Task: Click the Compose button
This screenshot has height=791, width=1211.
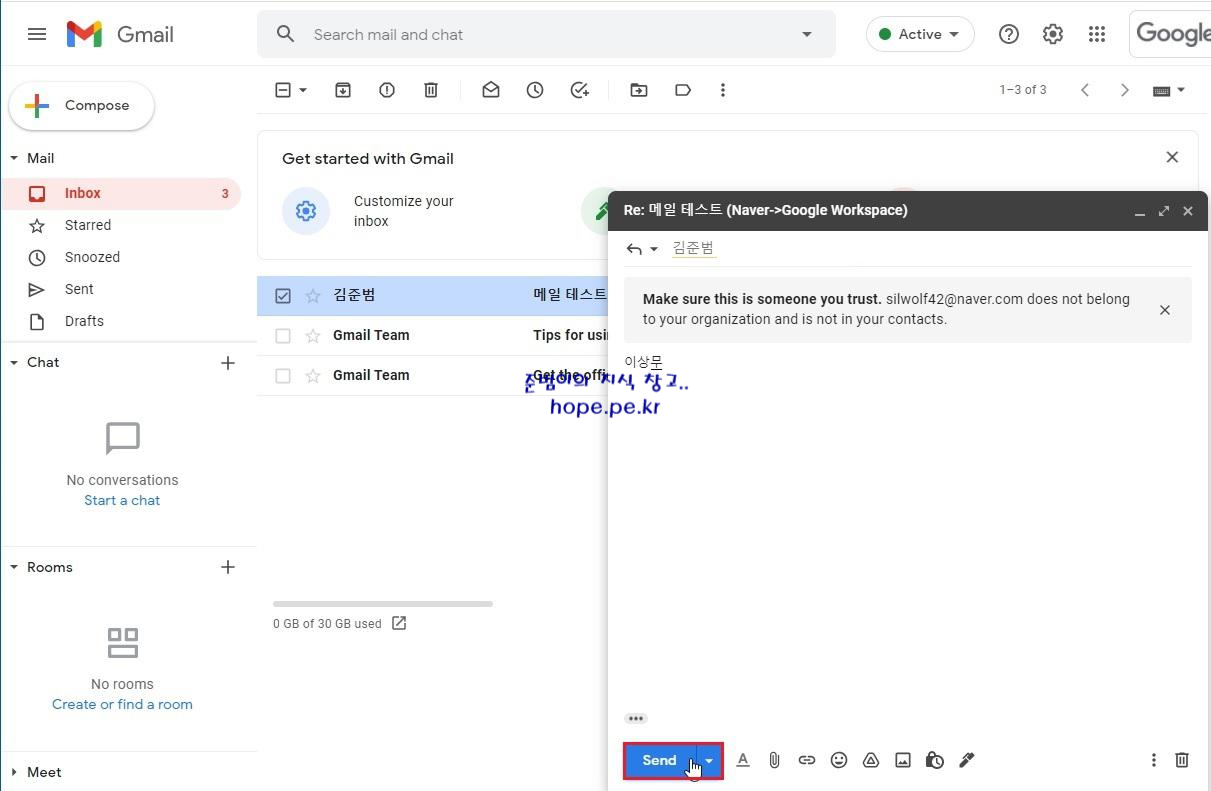Action: point(82,106)
